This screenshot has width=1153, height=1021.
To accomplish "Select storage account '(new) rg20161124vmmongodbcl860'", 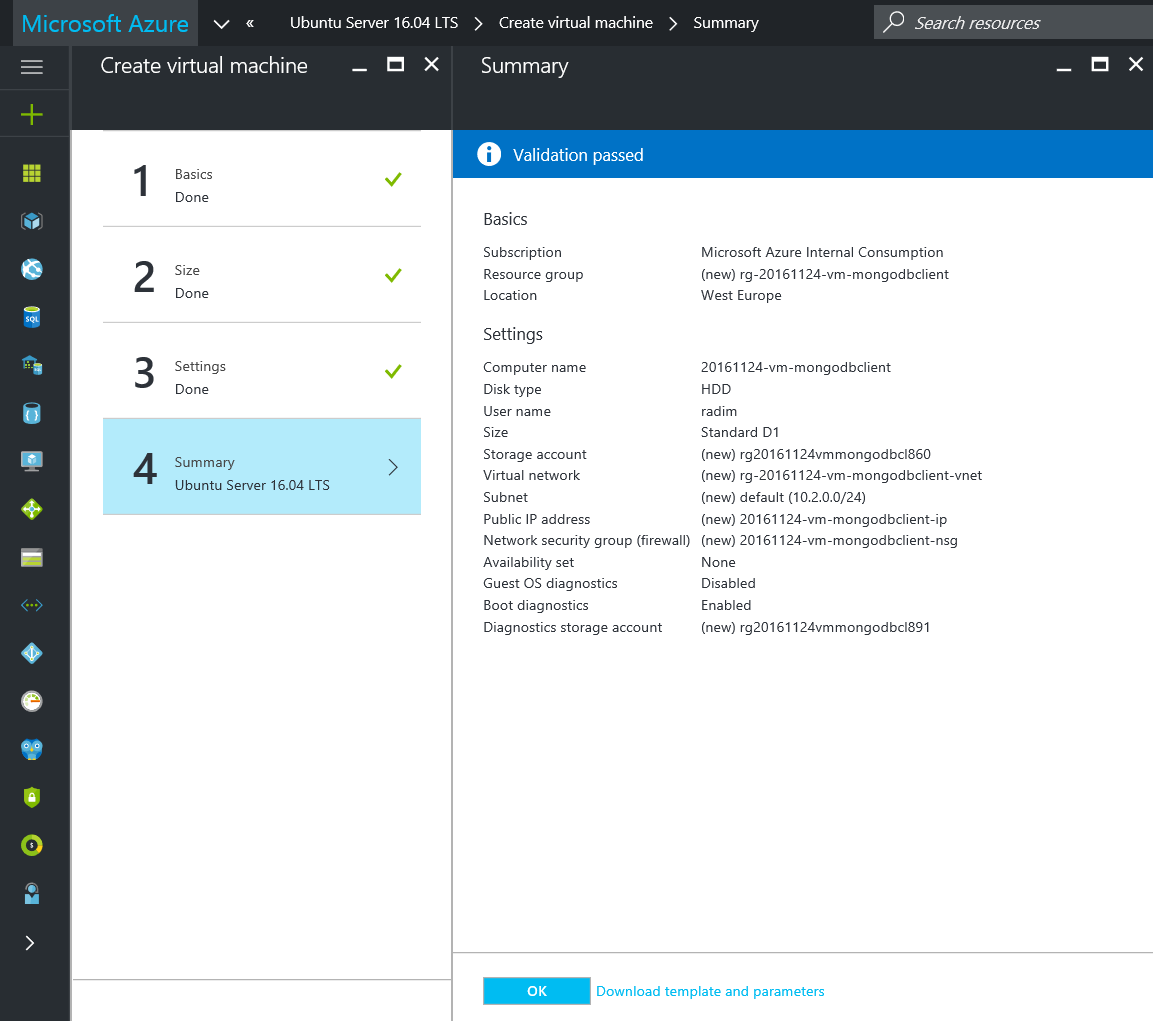I will coord(816,454).
